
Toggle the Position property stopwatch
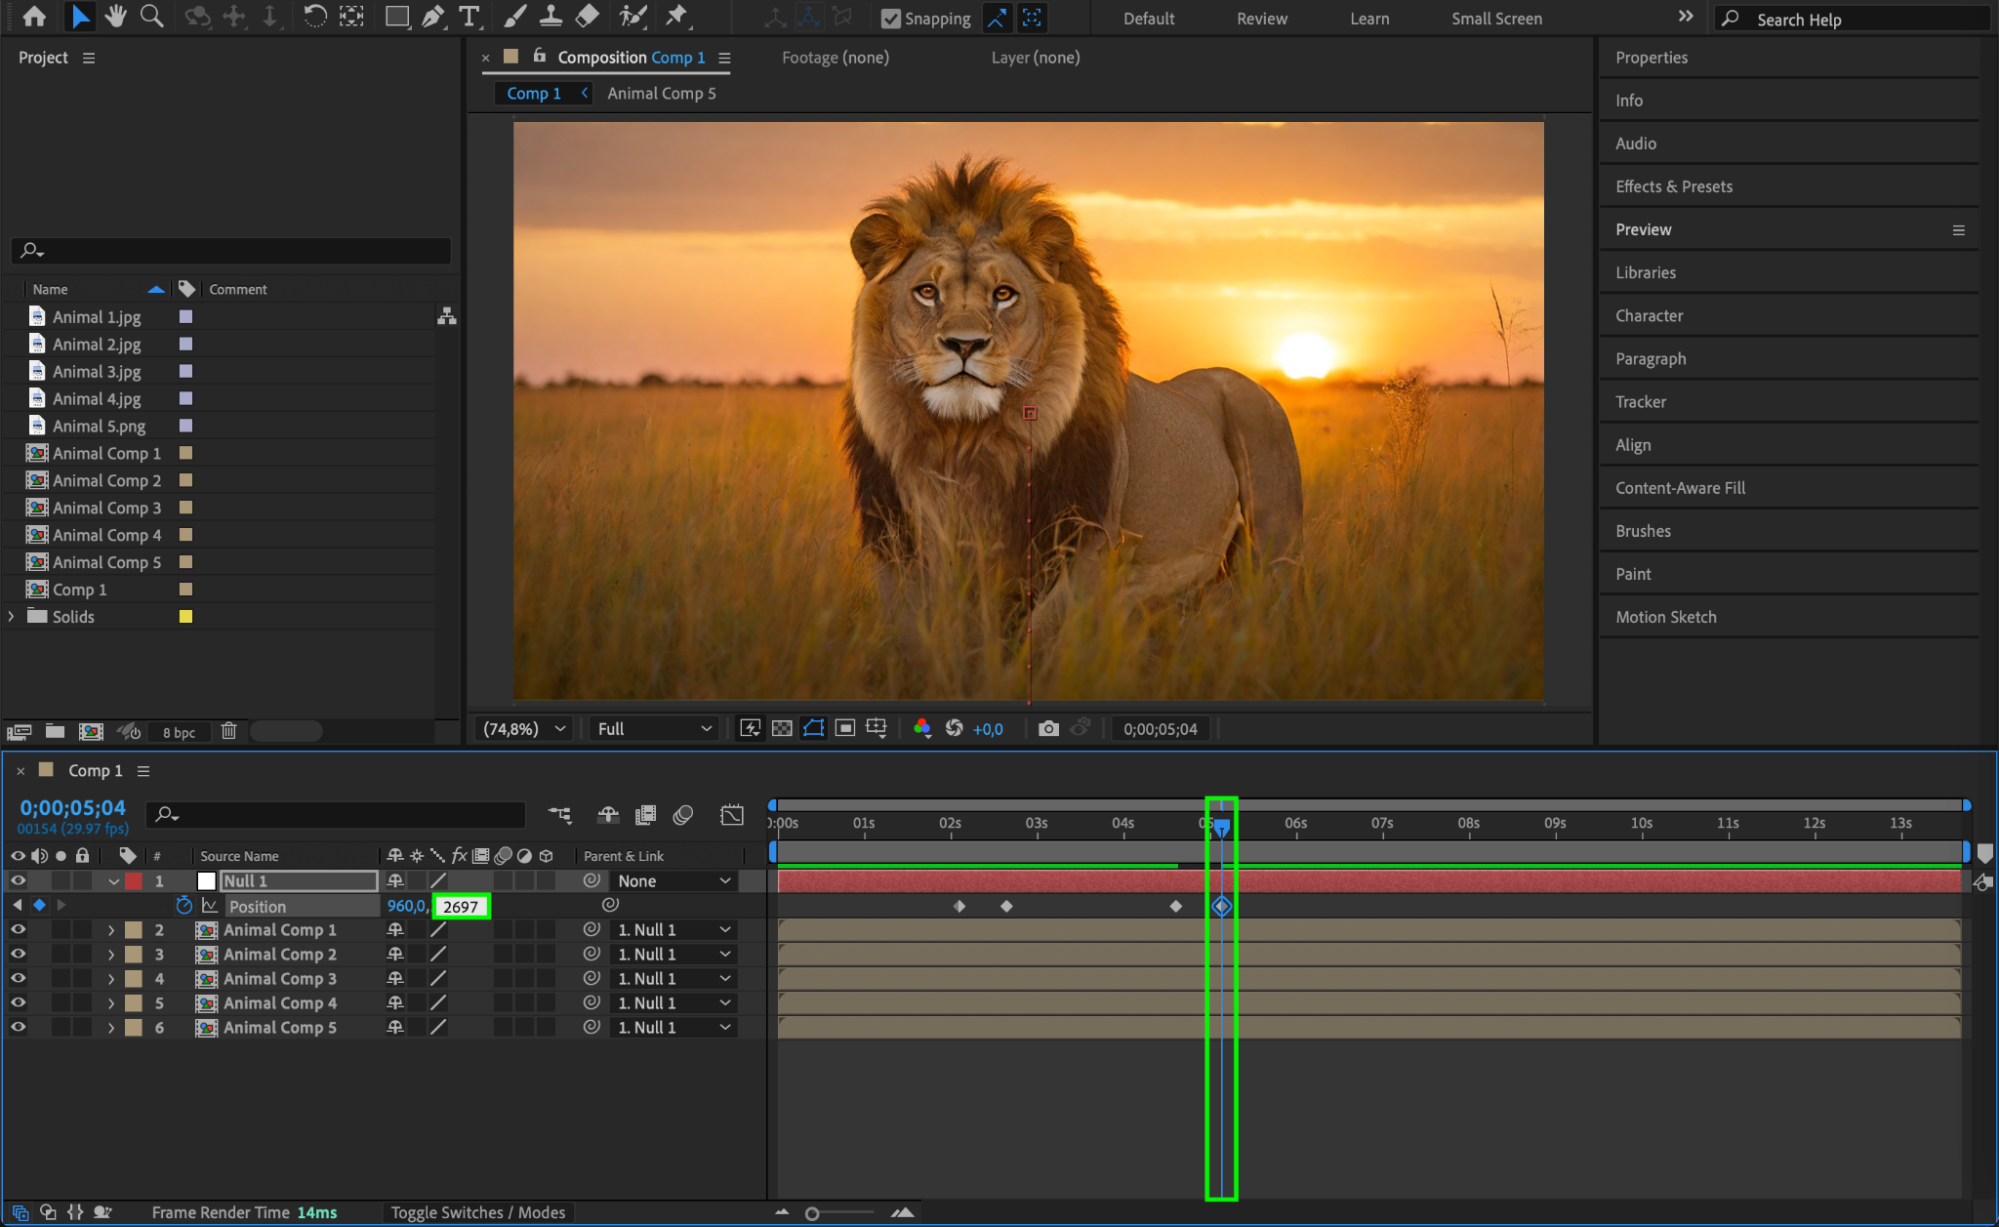pos(184,906)
